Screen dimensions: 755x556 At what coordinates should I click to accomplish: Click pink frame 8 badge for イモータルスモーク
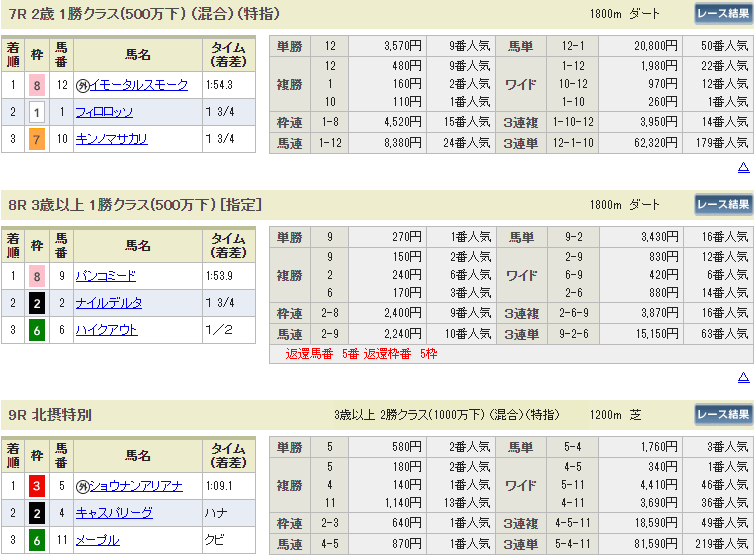coord(37,86)
